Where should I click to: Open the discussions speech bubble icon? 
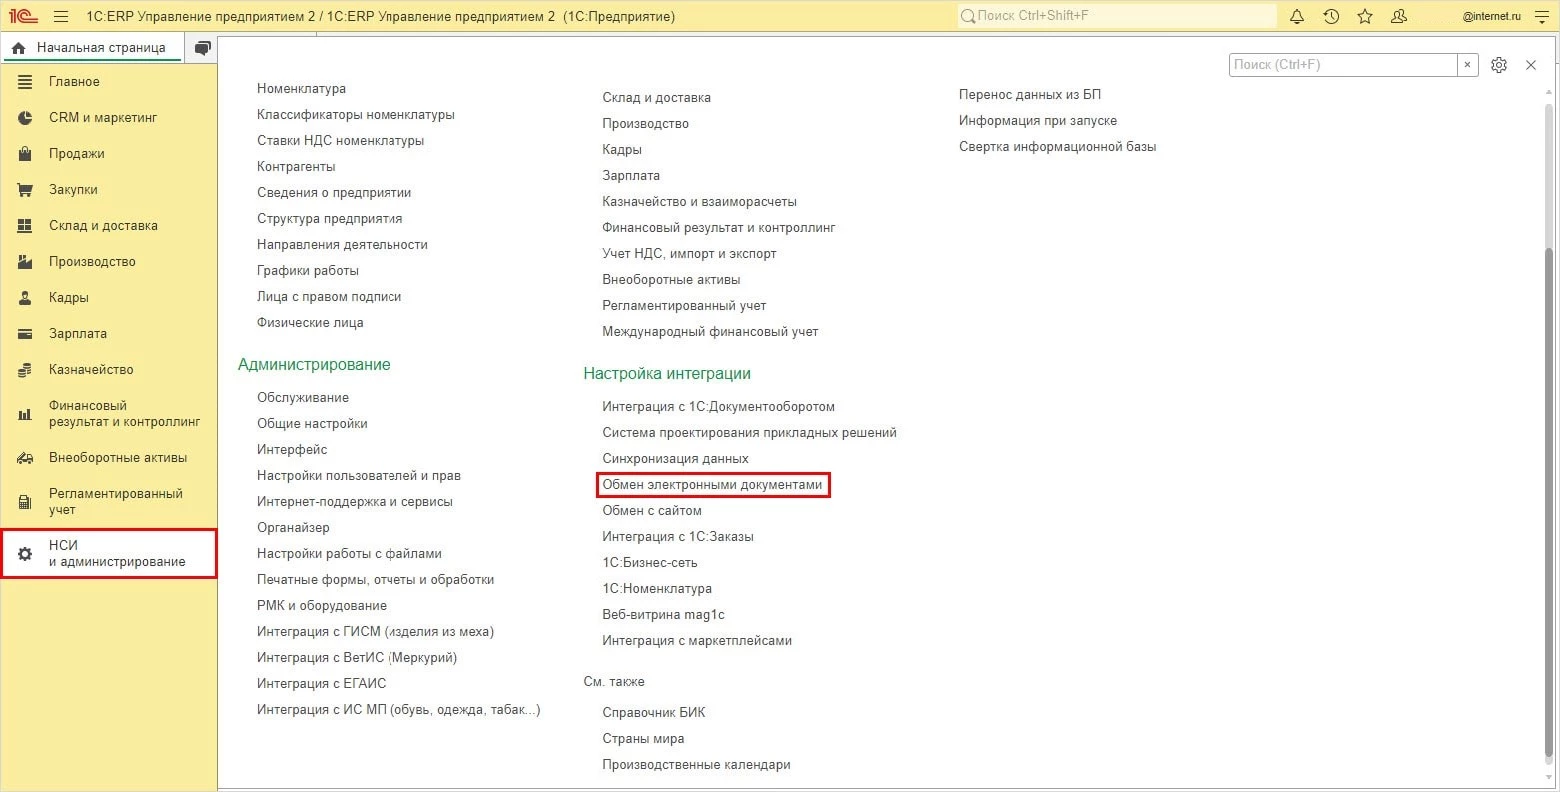[x=203, y=48]
